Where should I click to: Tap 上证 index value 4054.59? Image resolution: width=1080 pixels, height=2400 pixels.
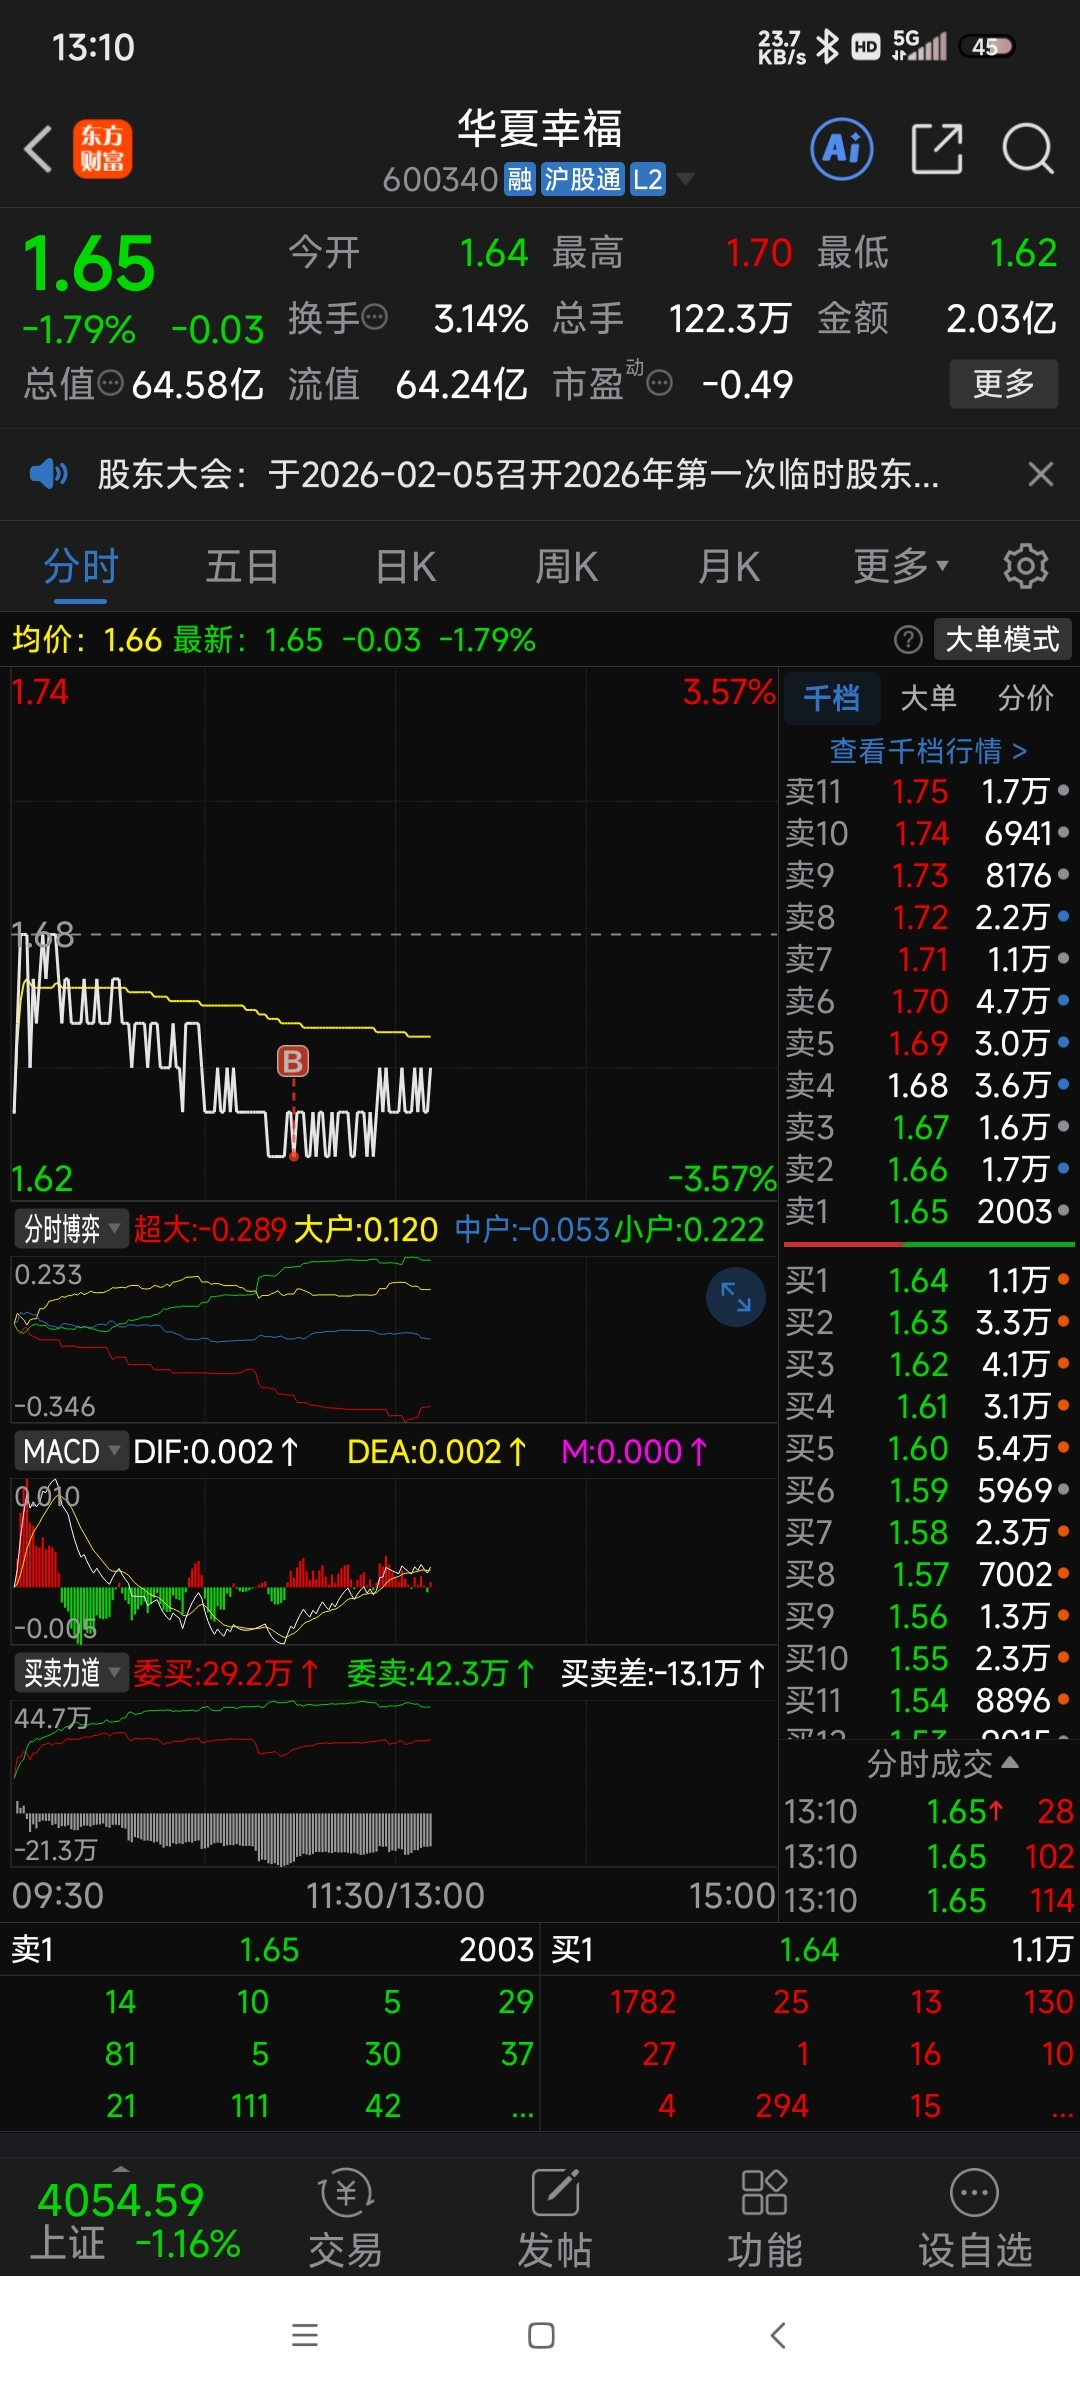[120, 2199]
